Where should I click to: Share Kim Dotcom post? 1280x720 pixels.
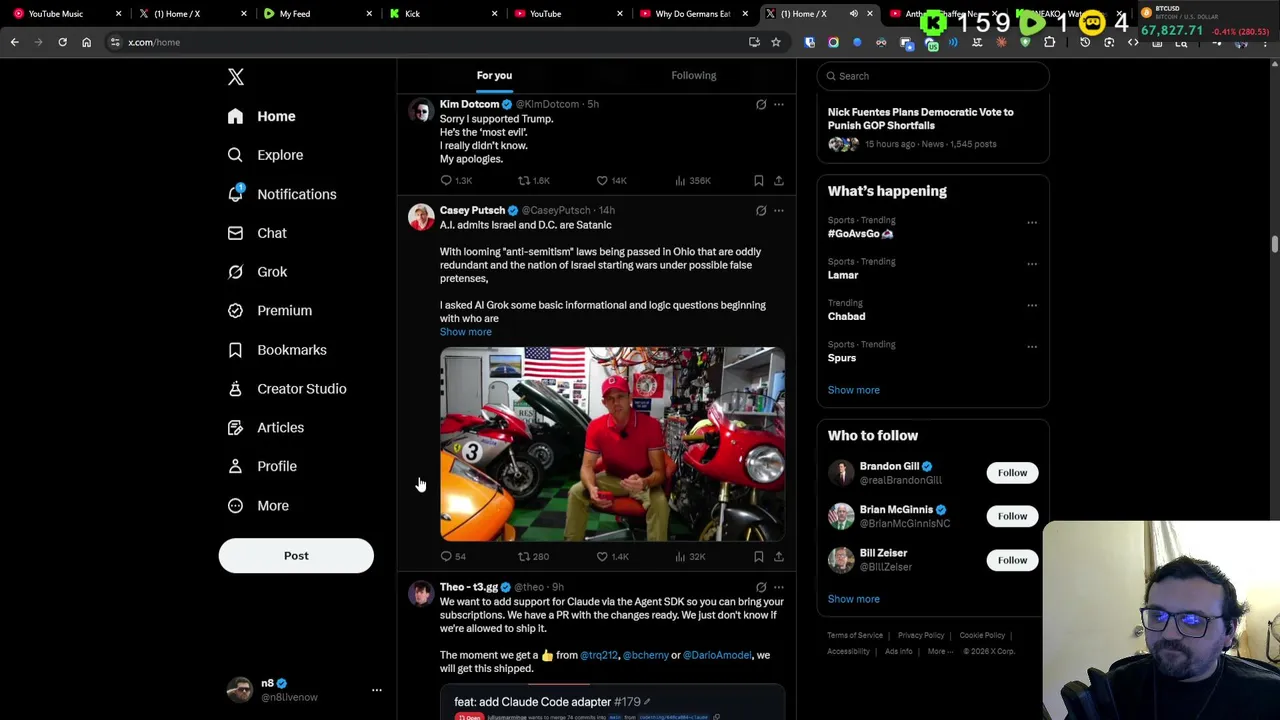(778, 181)
